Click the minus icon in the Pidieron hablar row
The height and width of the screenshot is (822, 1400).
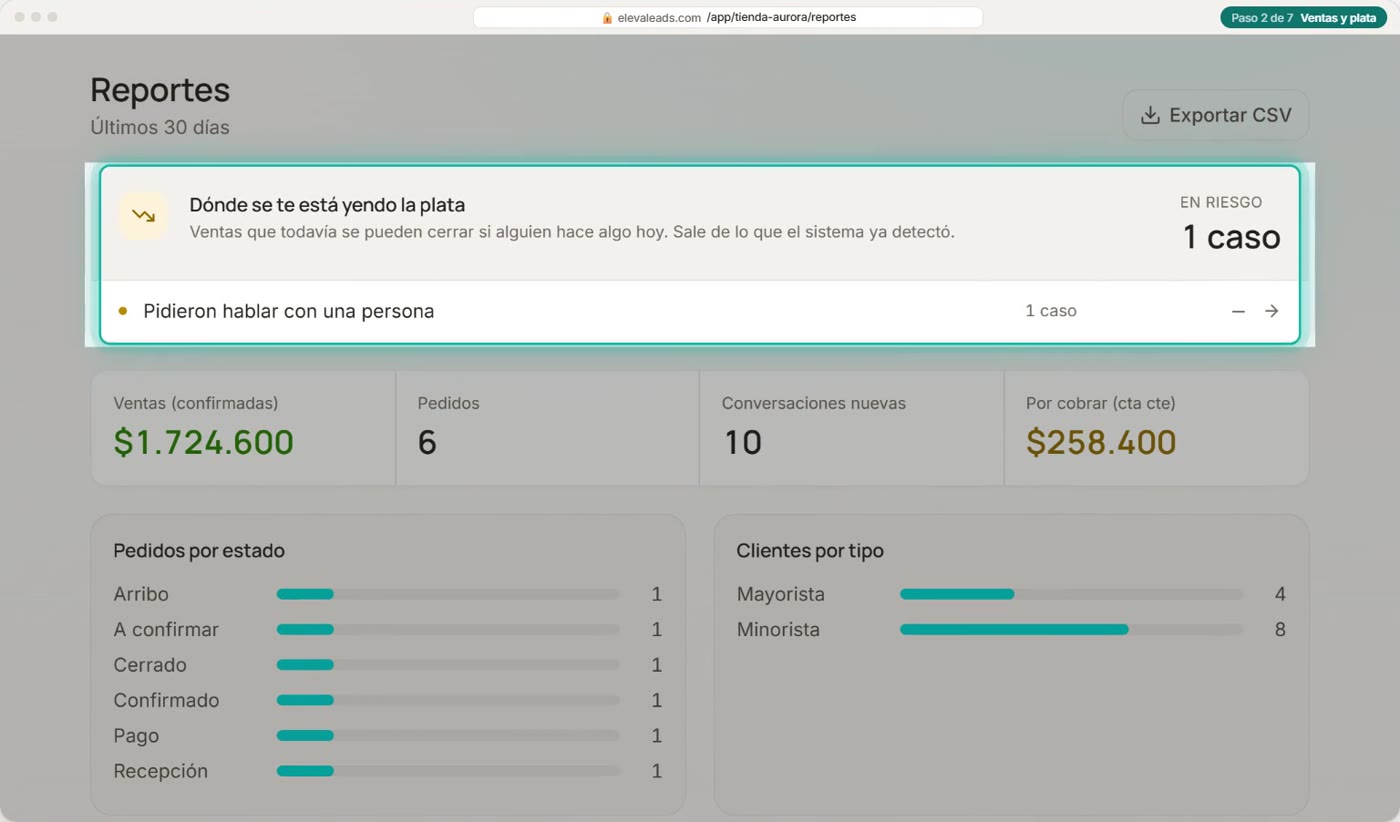coord(1238,311)
